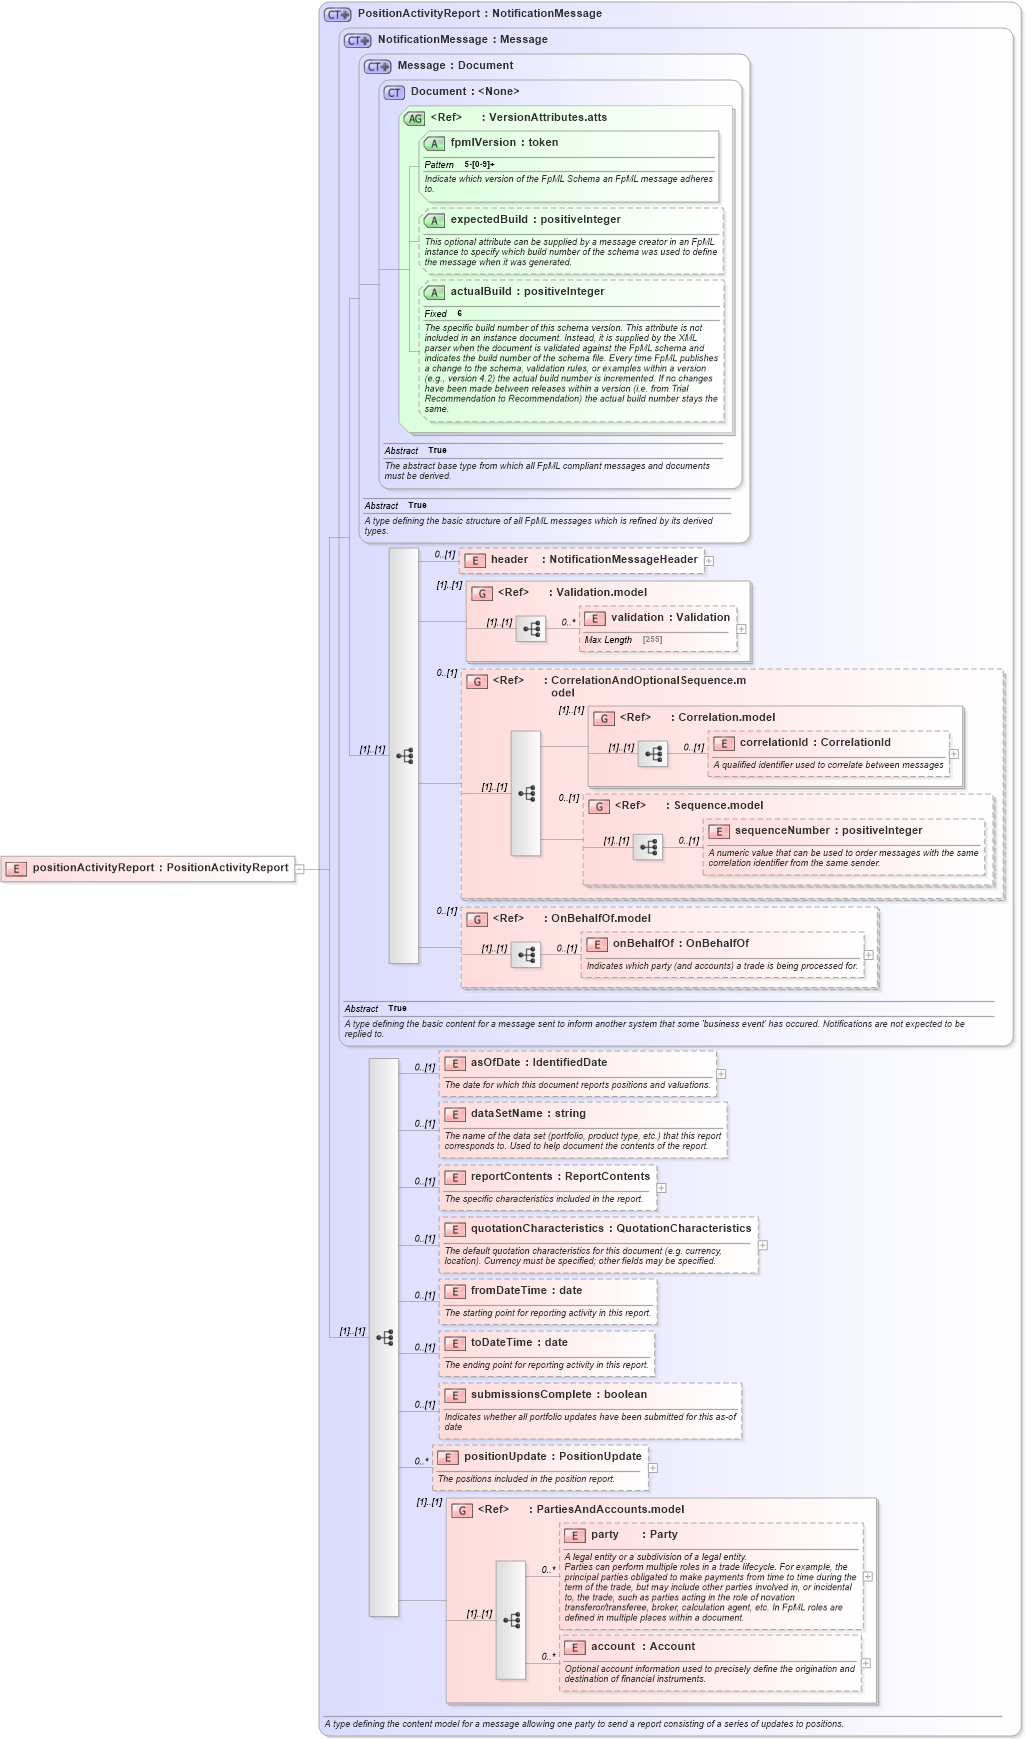This screenshot has height=1739, width=1026.
Task: Expand the reportContents : ReportContents element
Action: point(661,1188)
